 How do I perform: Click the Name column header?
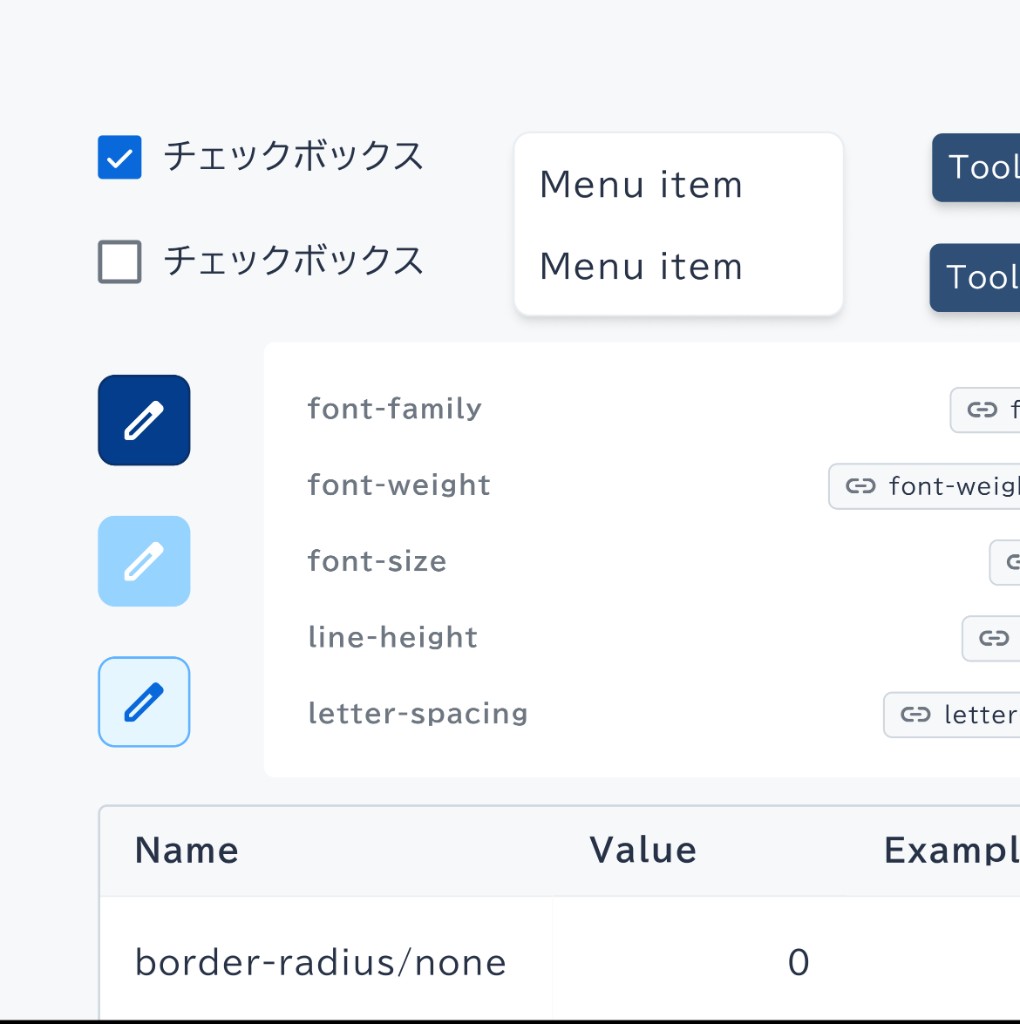[187, 850]
